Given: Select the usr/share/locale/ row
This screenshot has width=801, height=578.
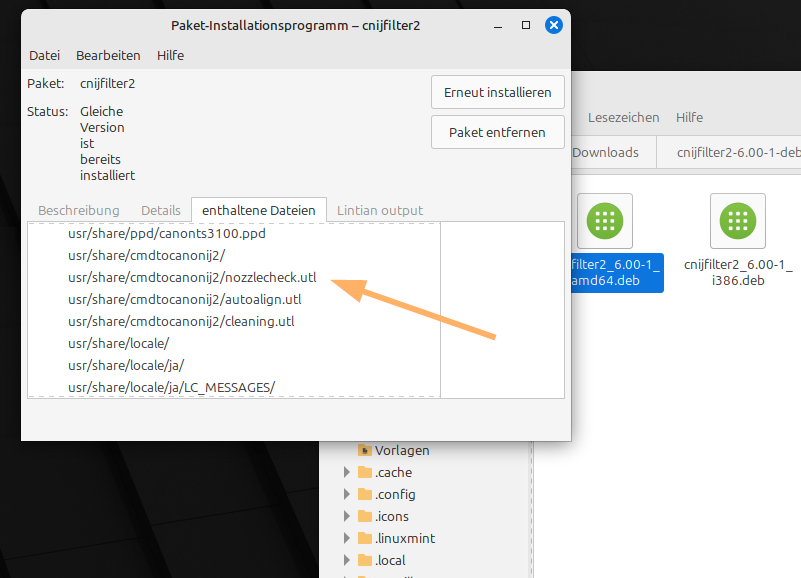Looking at the screenshot, I should click(234, 343).
